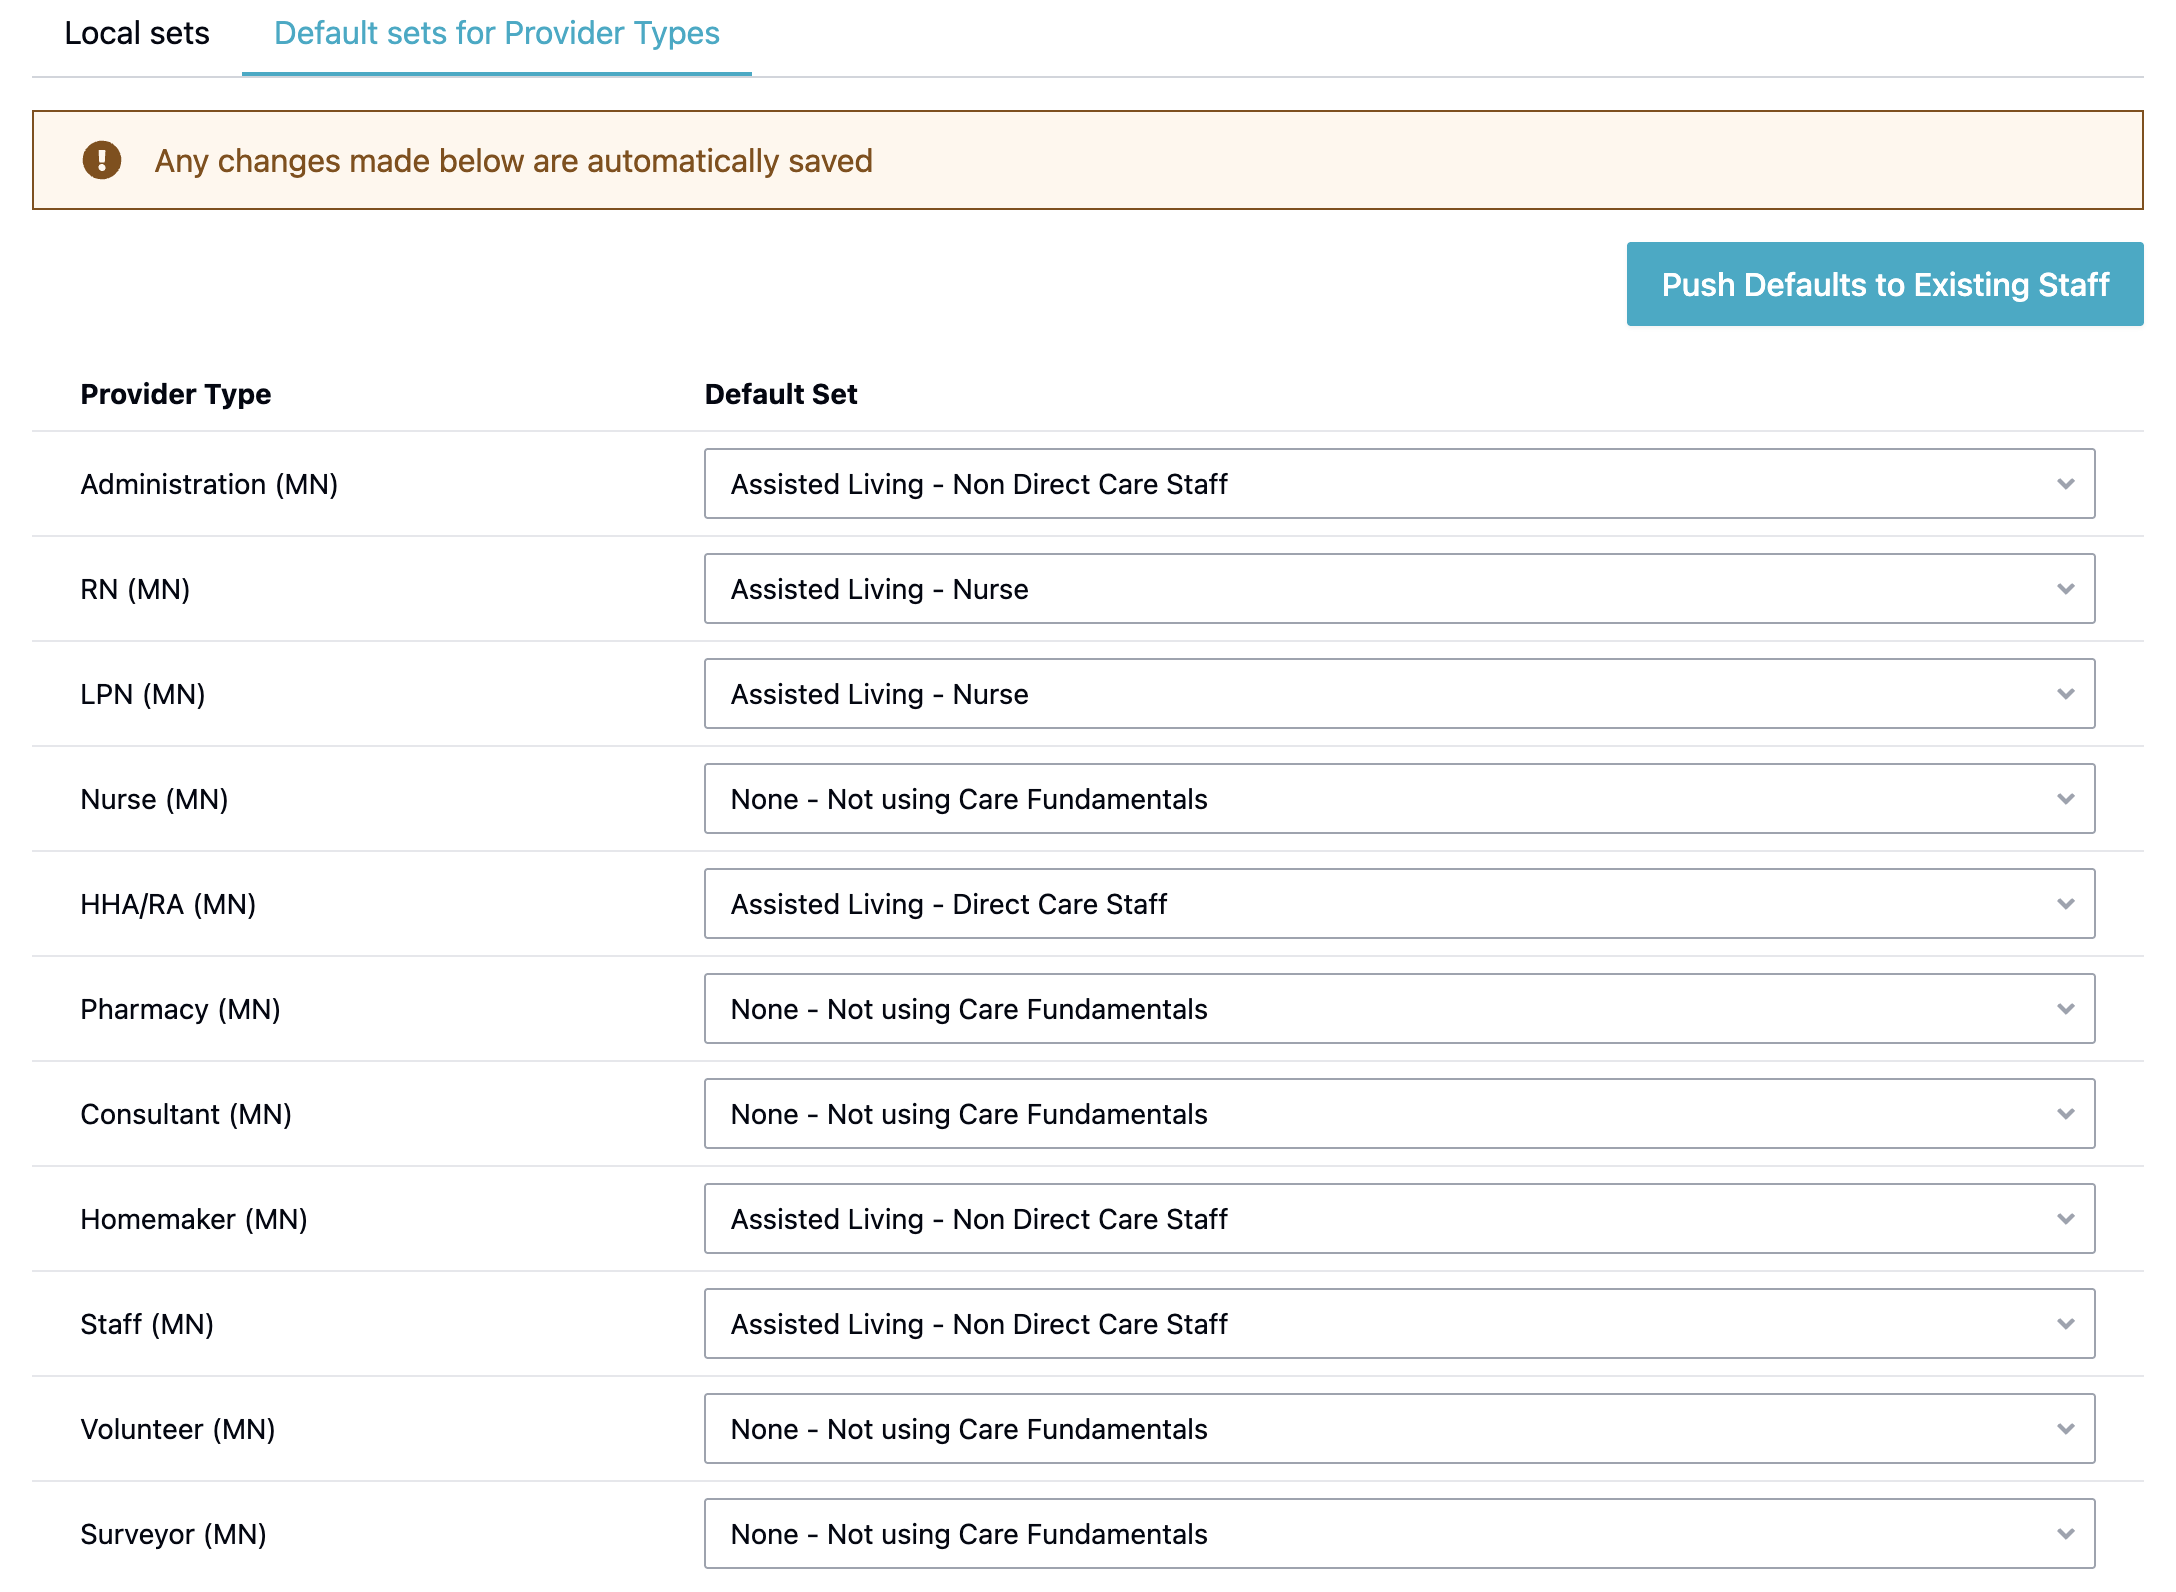Open the Administration (MN) default set dropdown

click(x=1398, y=484)
